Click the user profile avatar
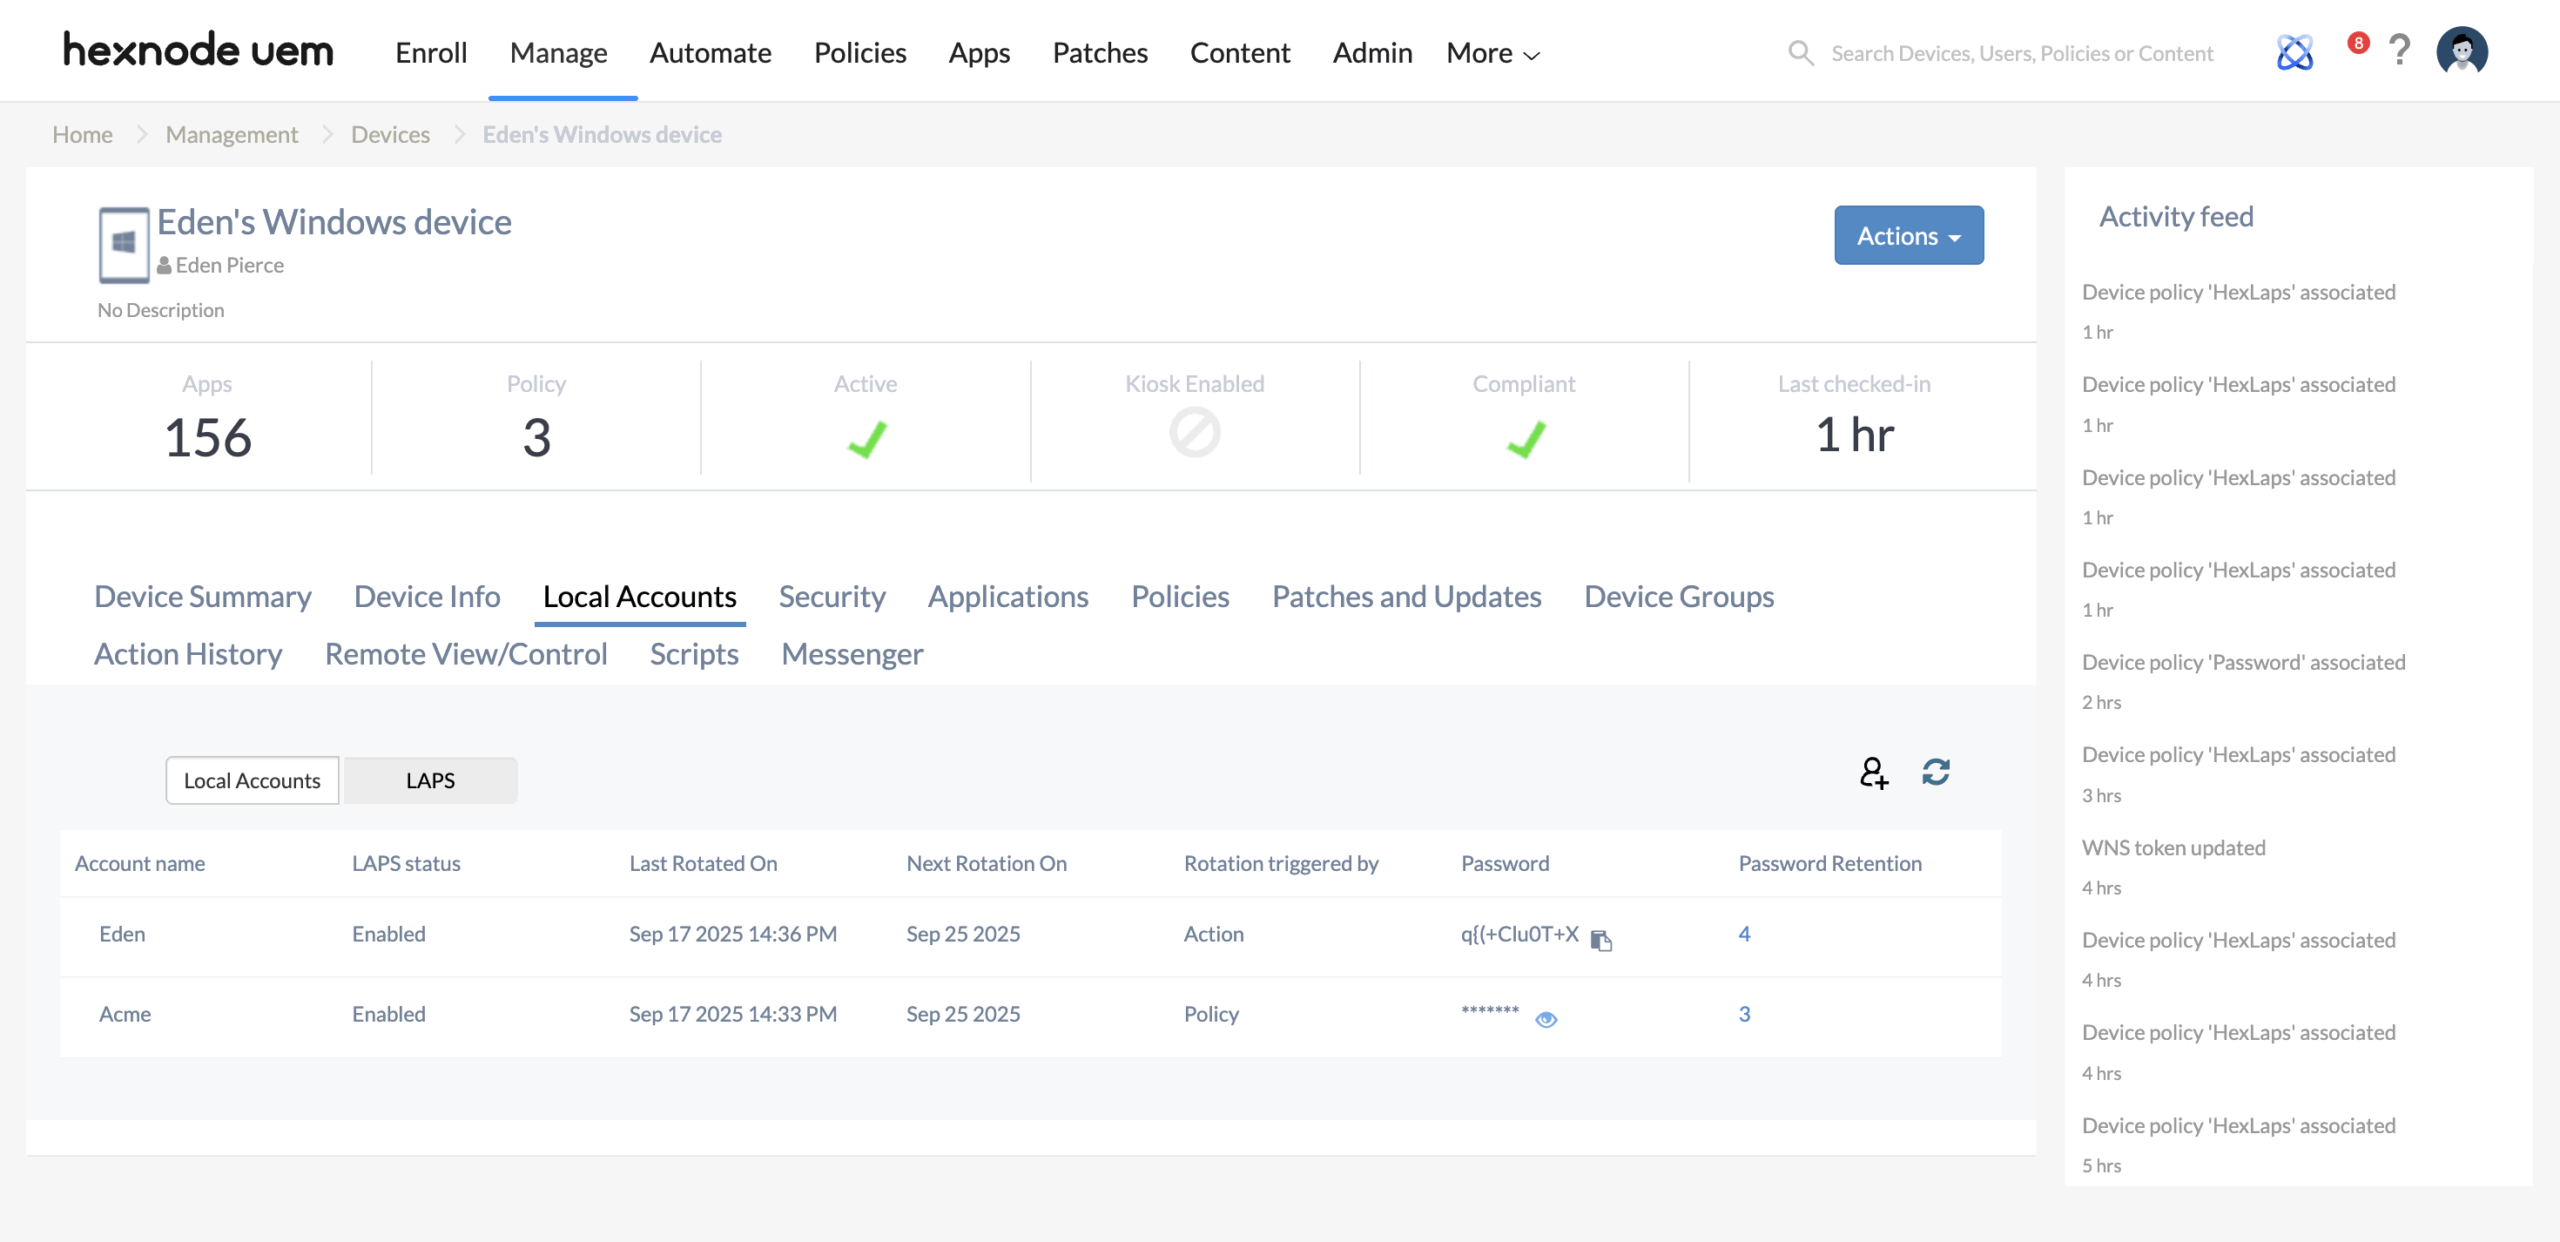2560x1242 pixels. tap(2461, 51)
